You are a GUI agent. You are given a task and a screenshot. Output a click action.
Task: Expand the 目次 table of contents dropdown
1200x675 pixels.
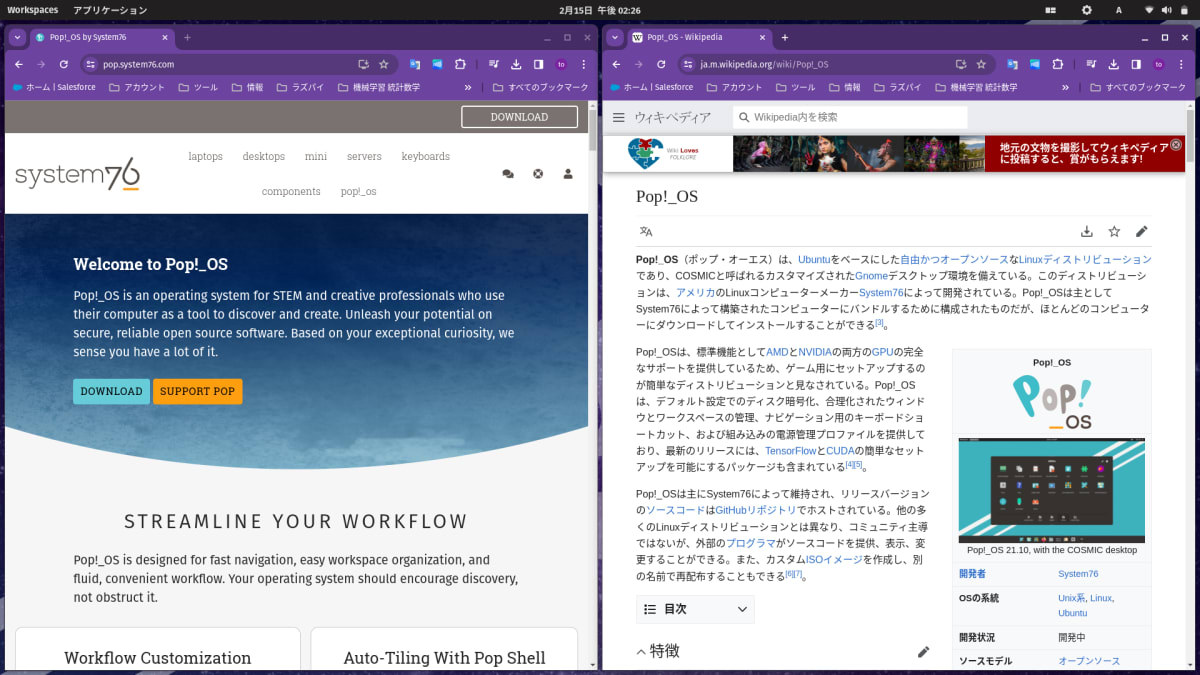pyautogui.click(x=695, y=609)
